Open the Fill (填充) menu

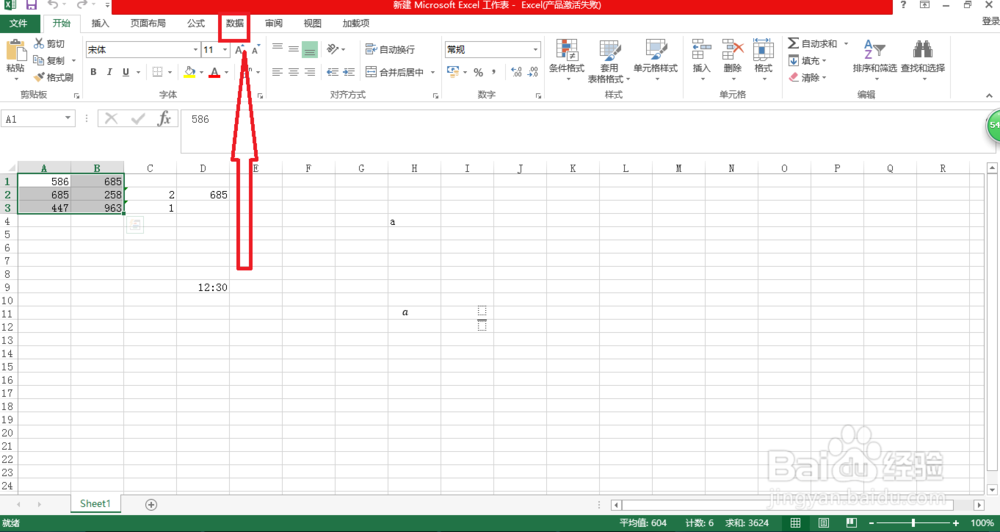807,61
